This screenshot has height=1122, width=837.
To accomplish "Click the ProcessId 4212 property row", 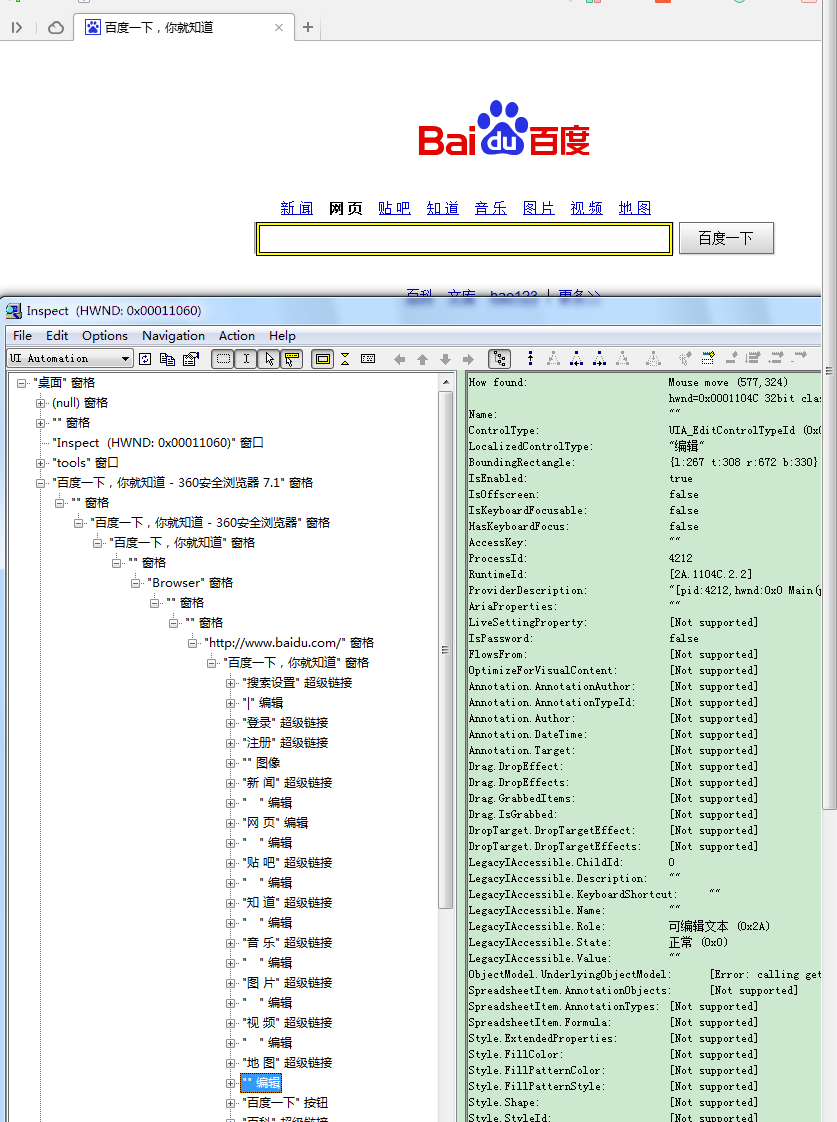I will point(644,559).
